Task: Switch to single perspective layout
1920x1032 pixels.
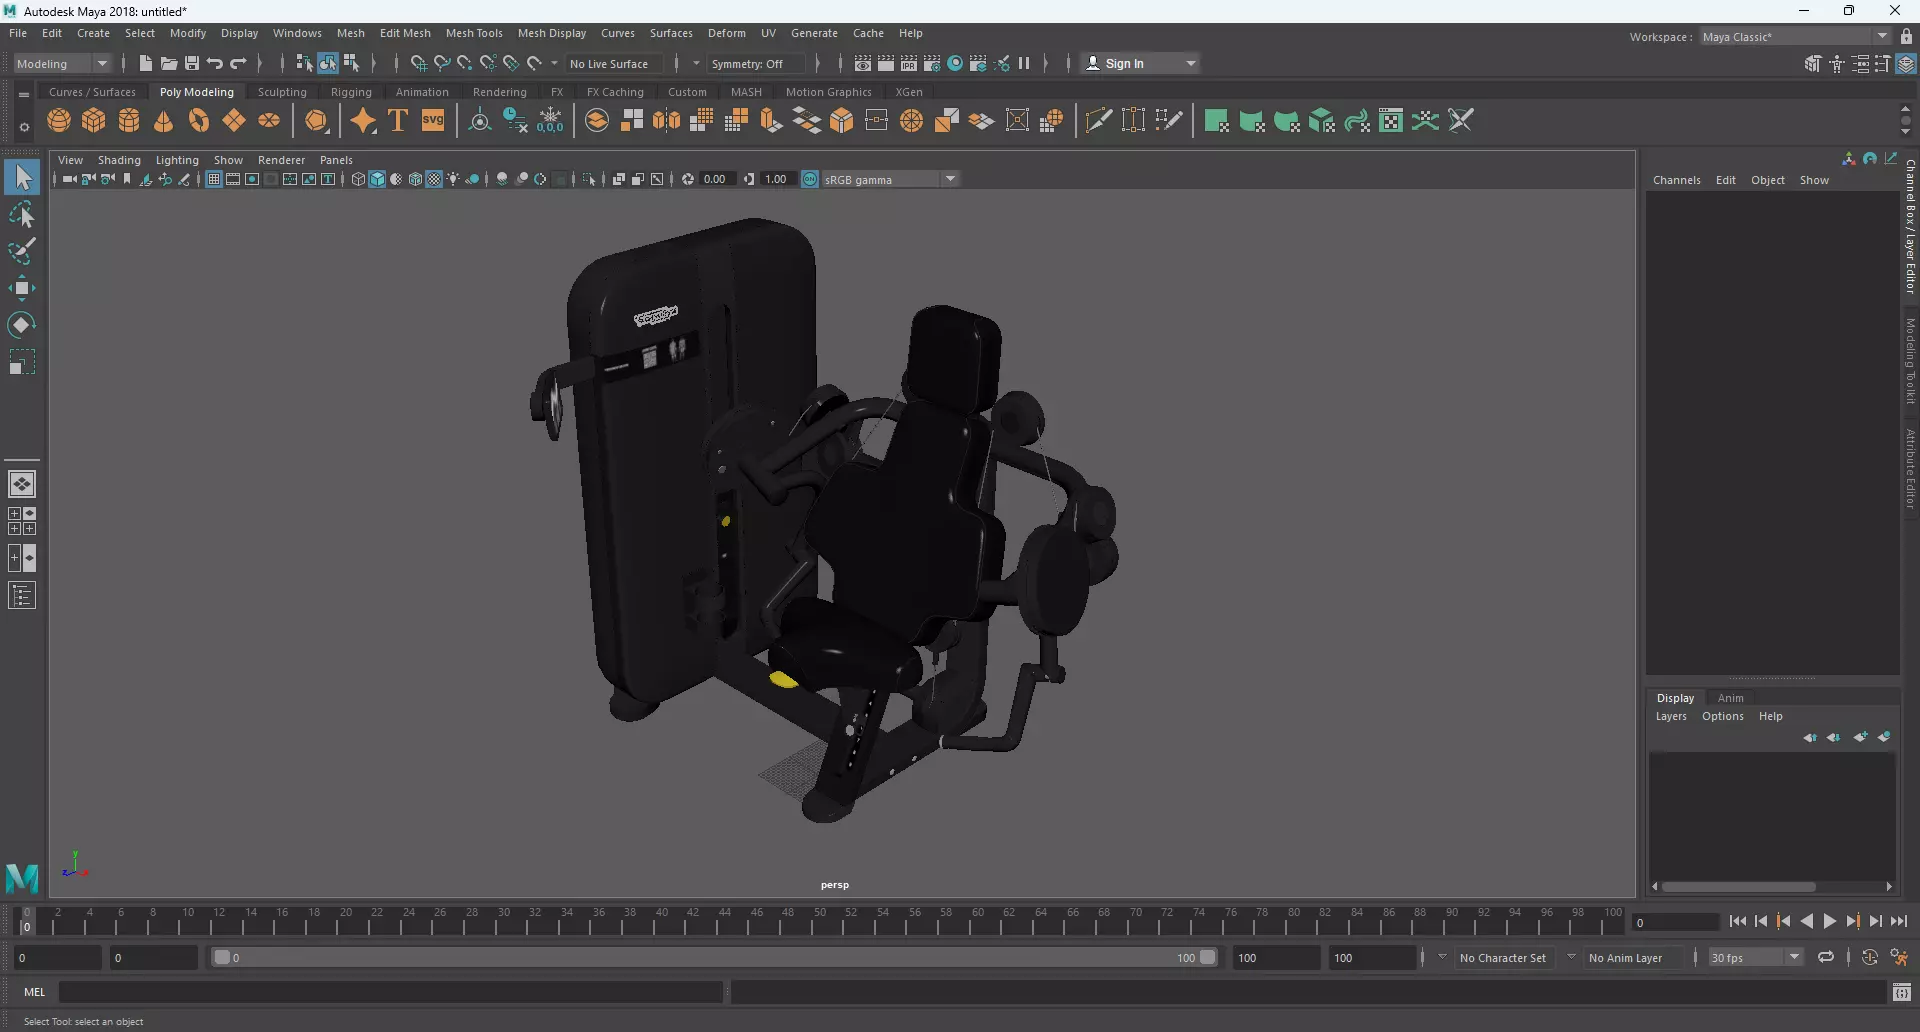Action: click(x=22, y=484)
